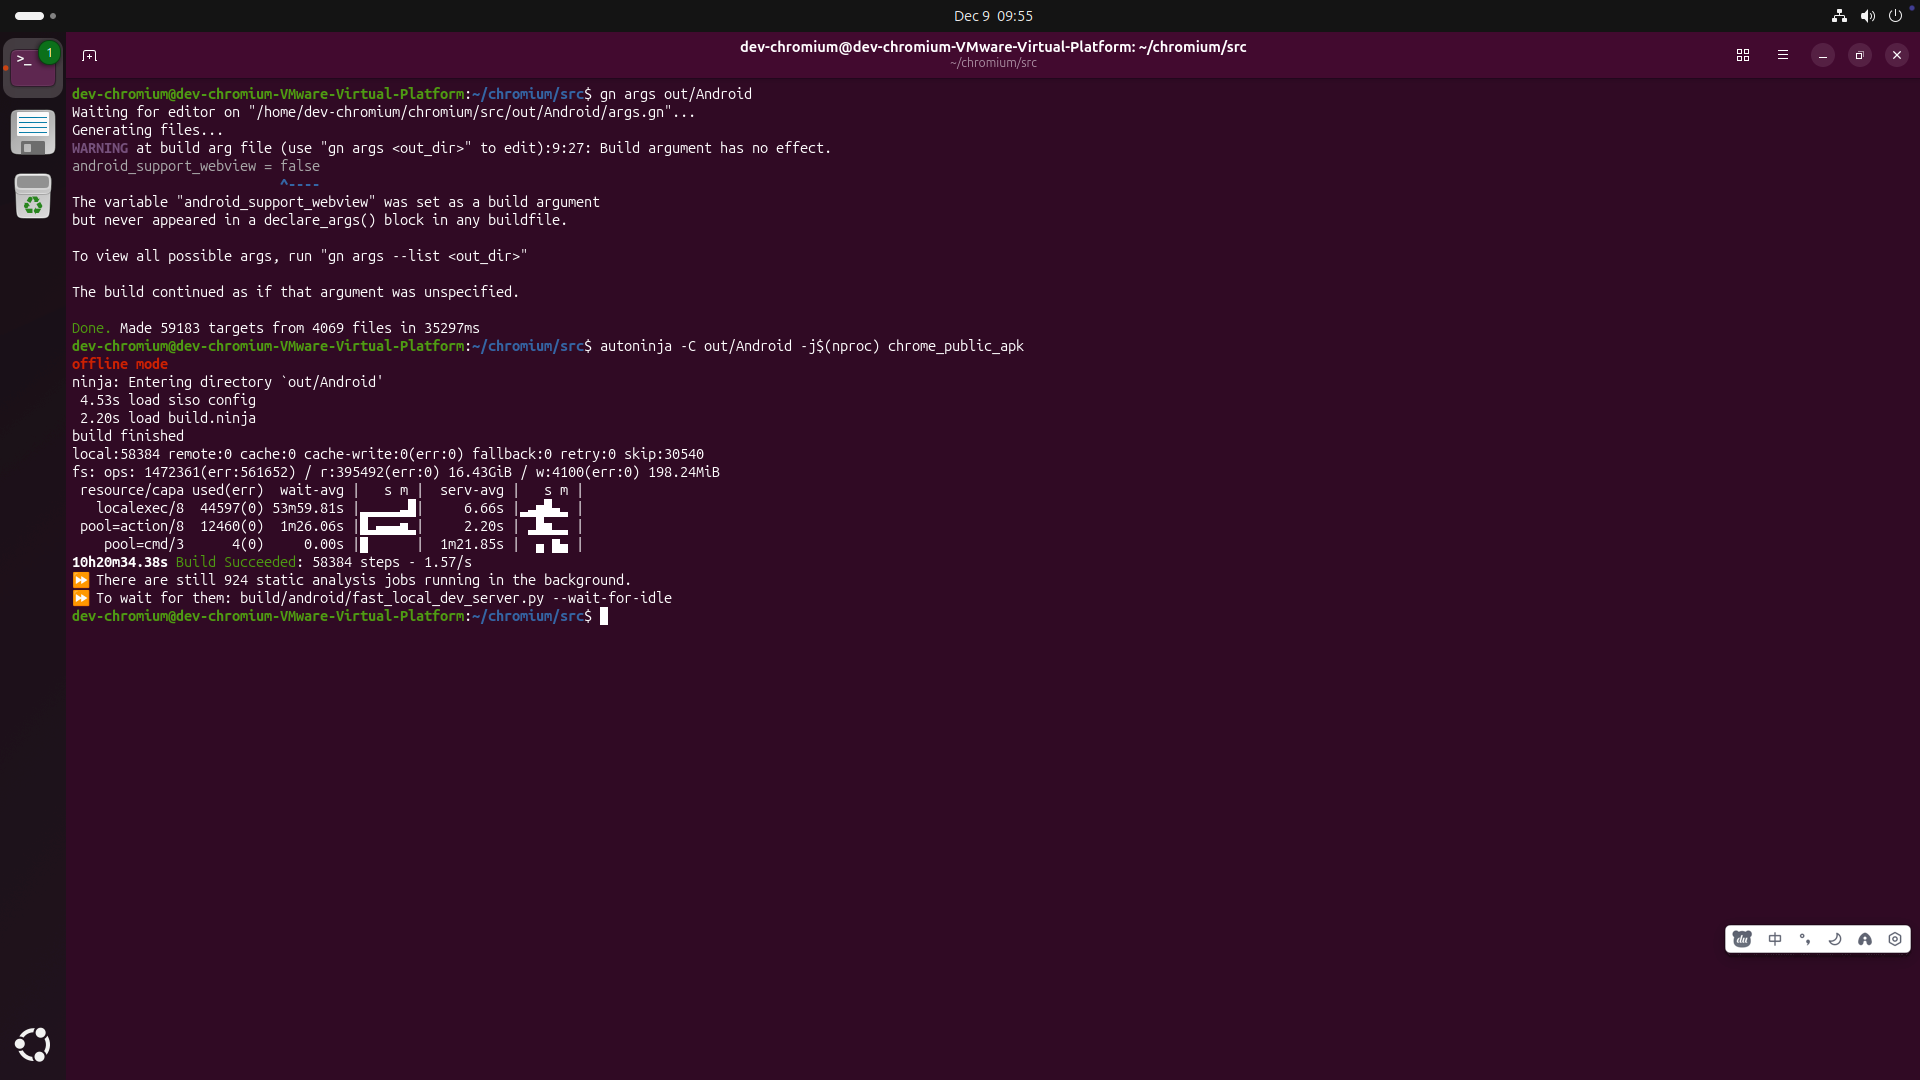Click the network status icon

point(1838,16)
